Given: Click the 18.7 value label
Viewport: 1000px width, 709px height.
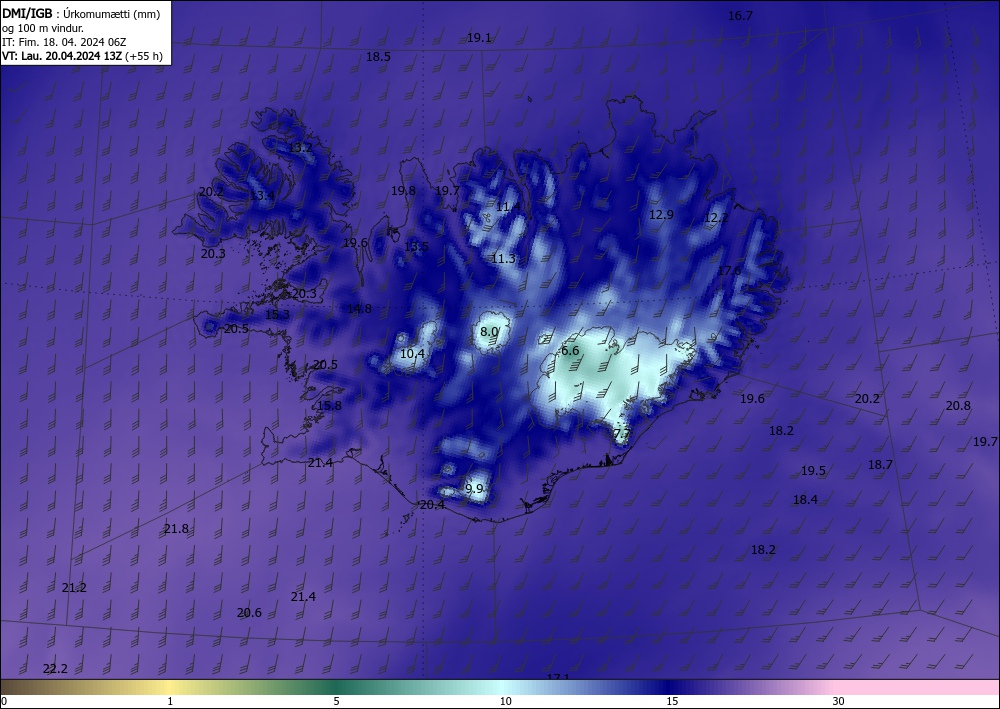Looking at the screenshot, I should [880, 465].
